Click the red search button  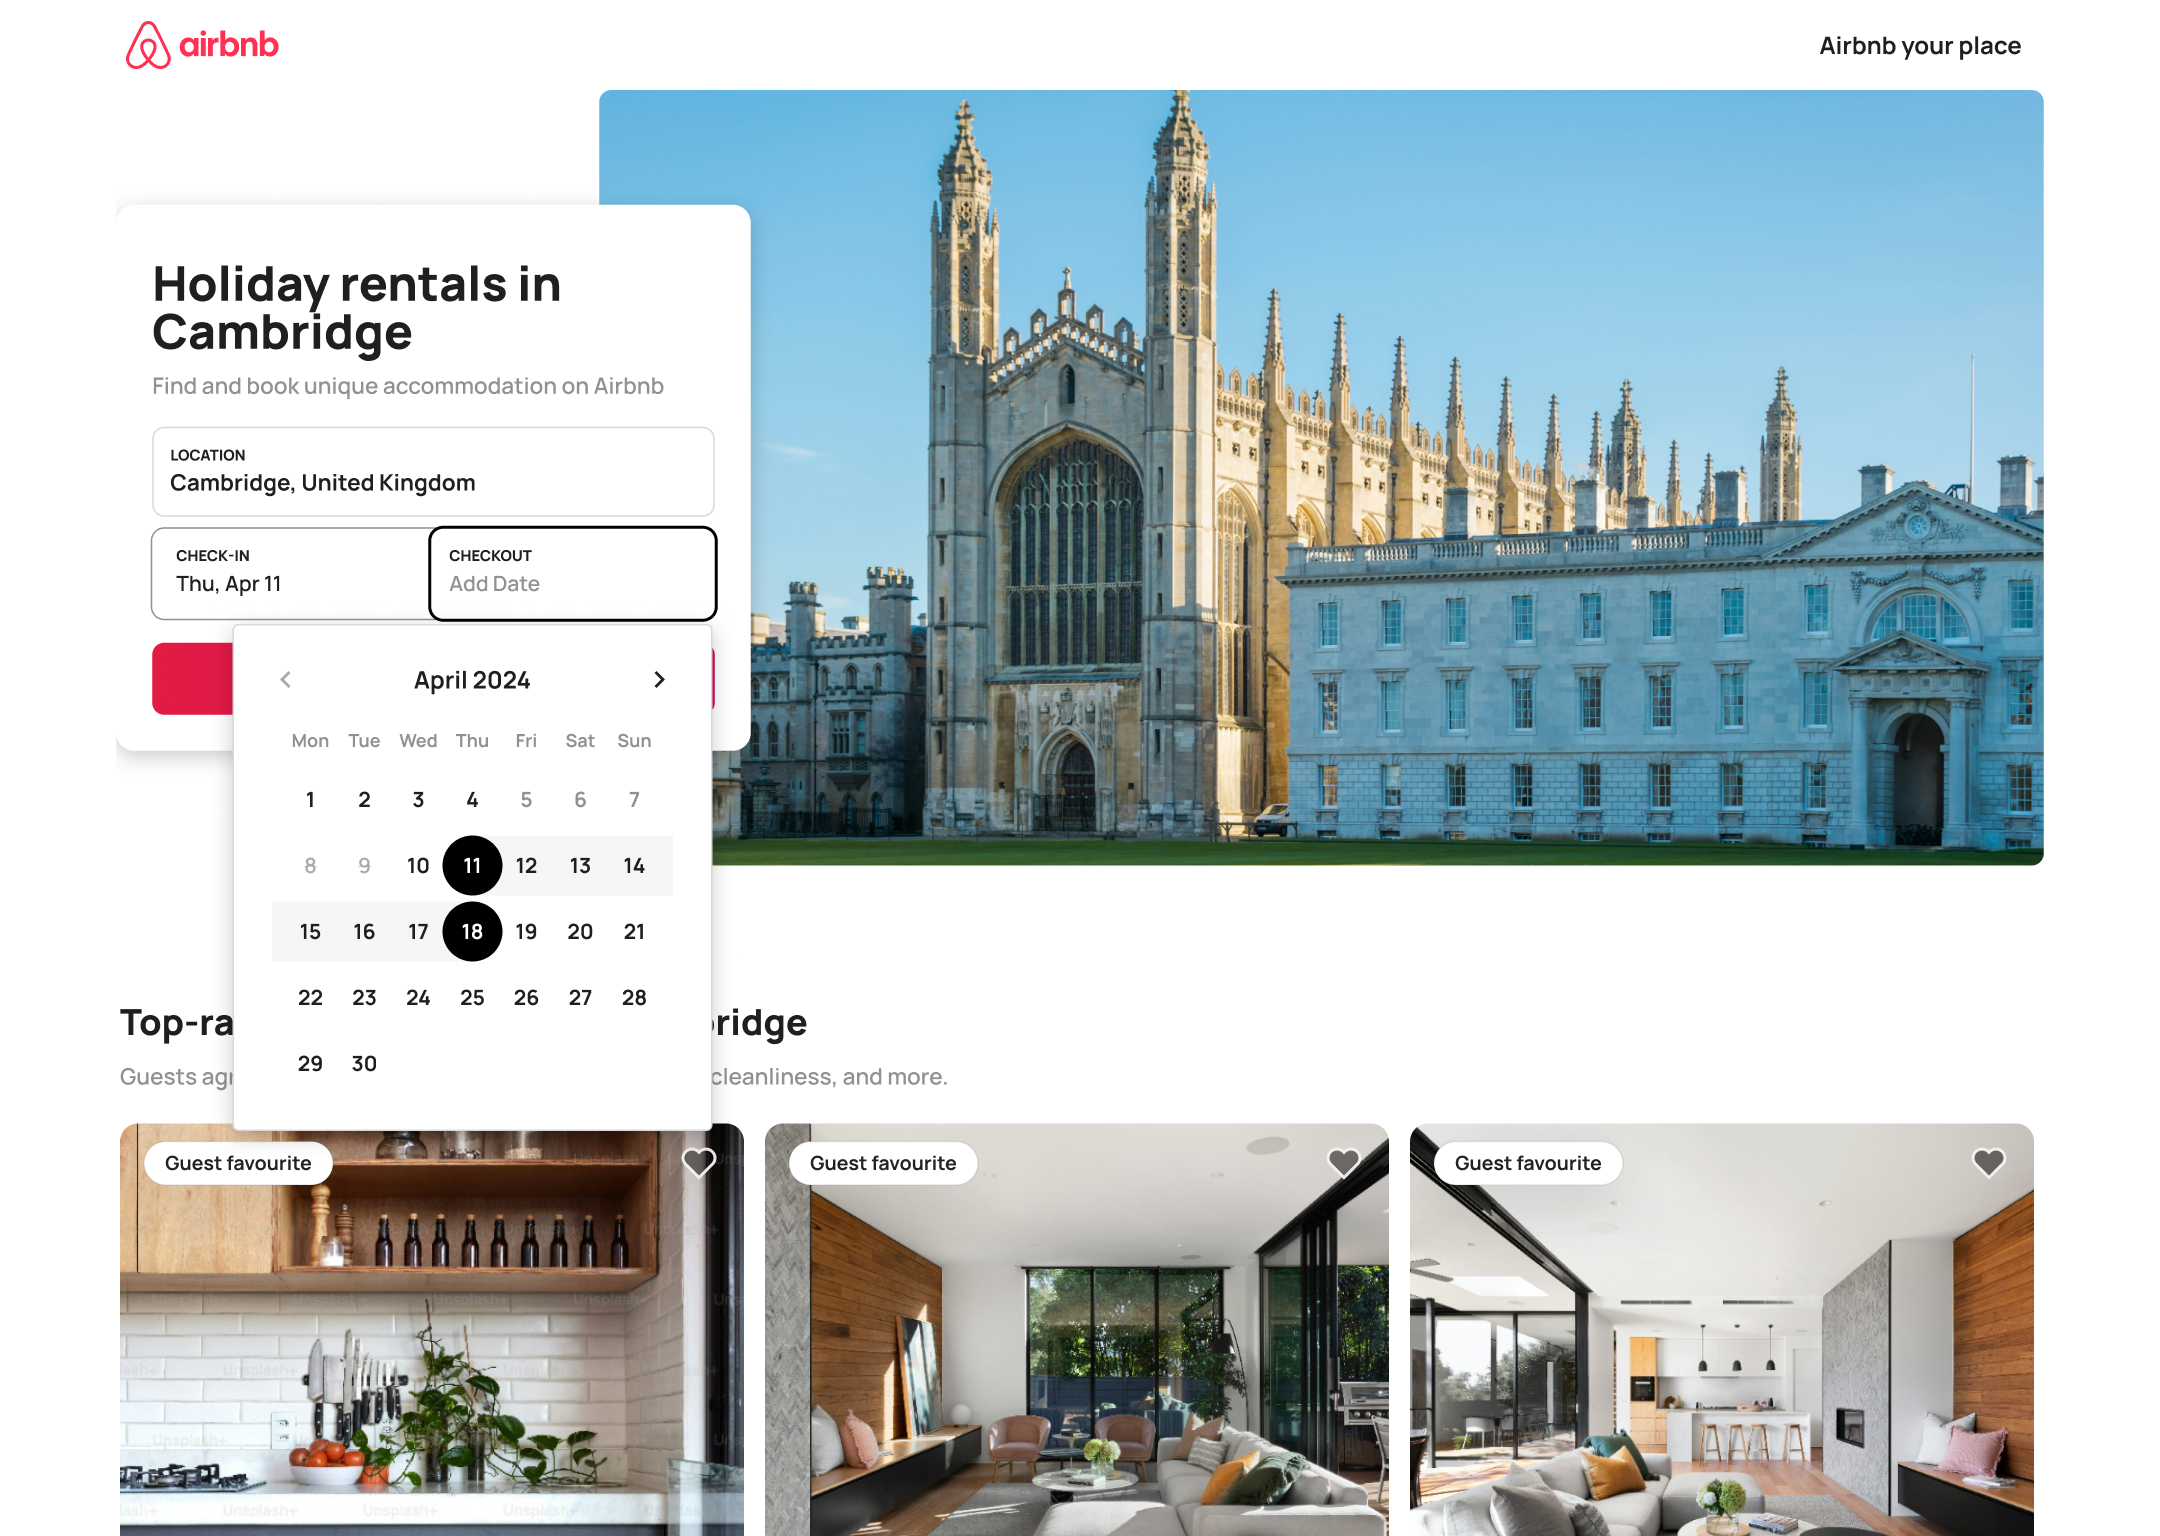192,679
